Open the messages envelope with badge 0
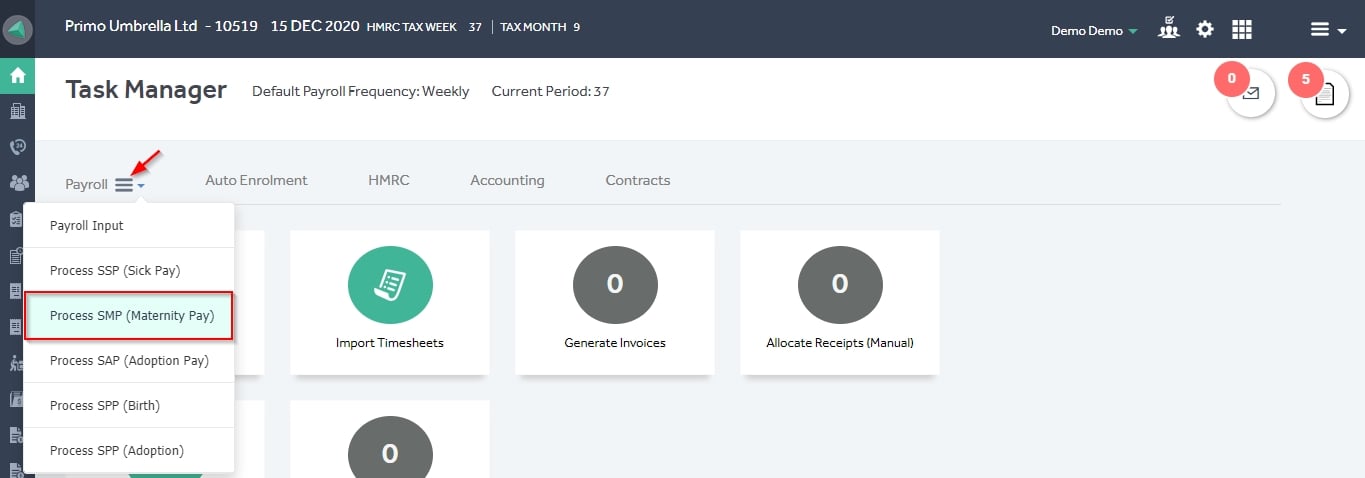Image resolution: width=1365 pixels, height=478 pixels. coord(1250,94)
